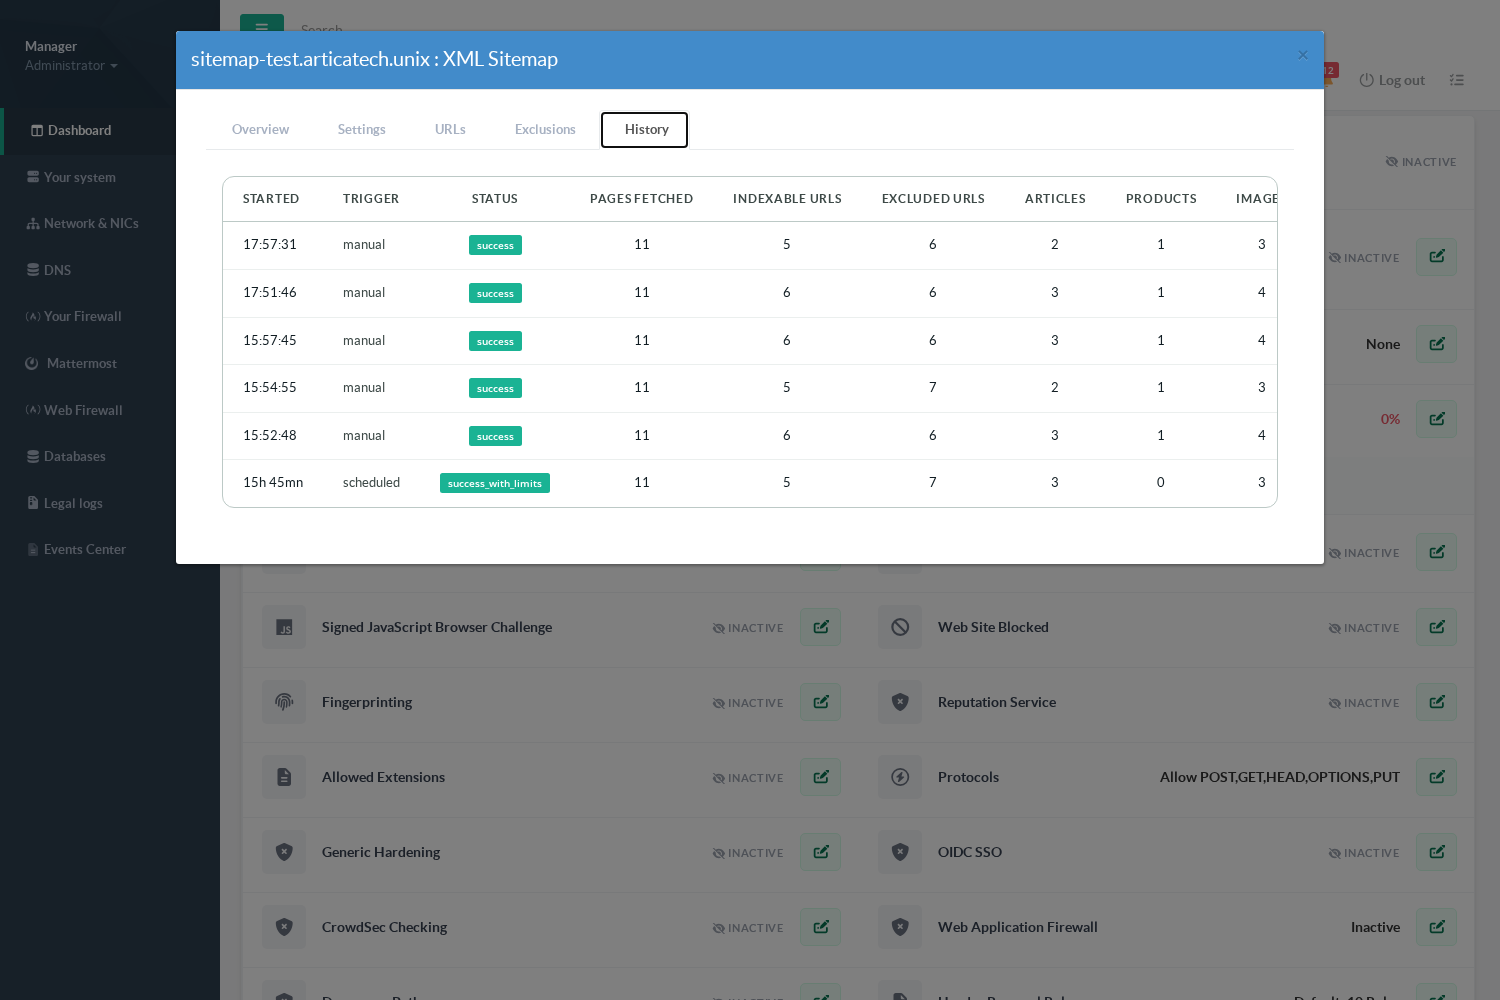Click the PRODUCTS column header
1500x1000 pixels.
1161,199
